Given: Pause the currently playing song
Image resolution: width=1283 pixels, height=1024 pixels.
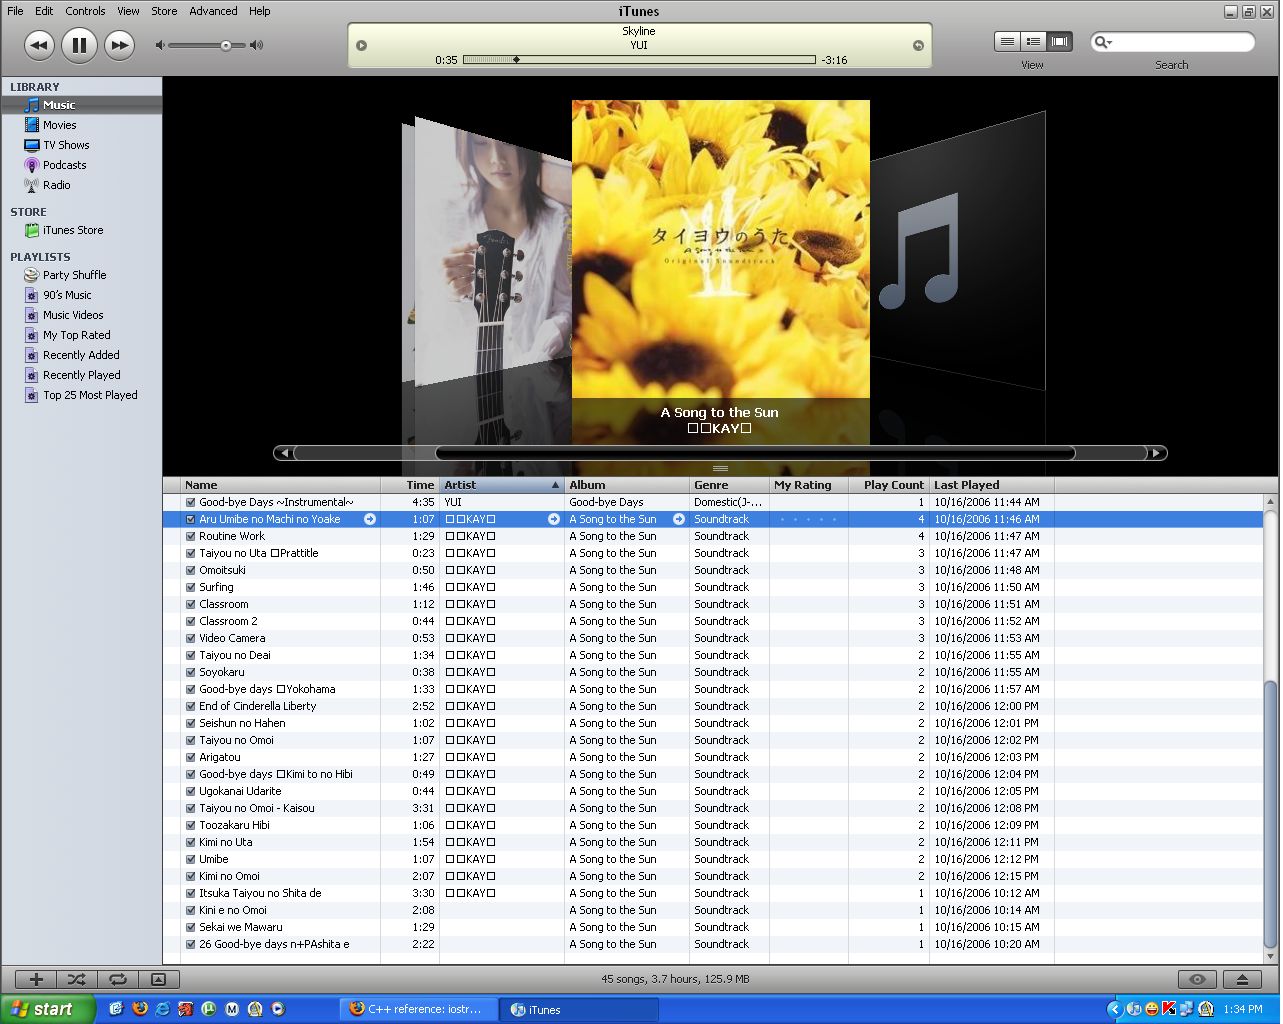Looking at the screenshot, I should 79,45.
